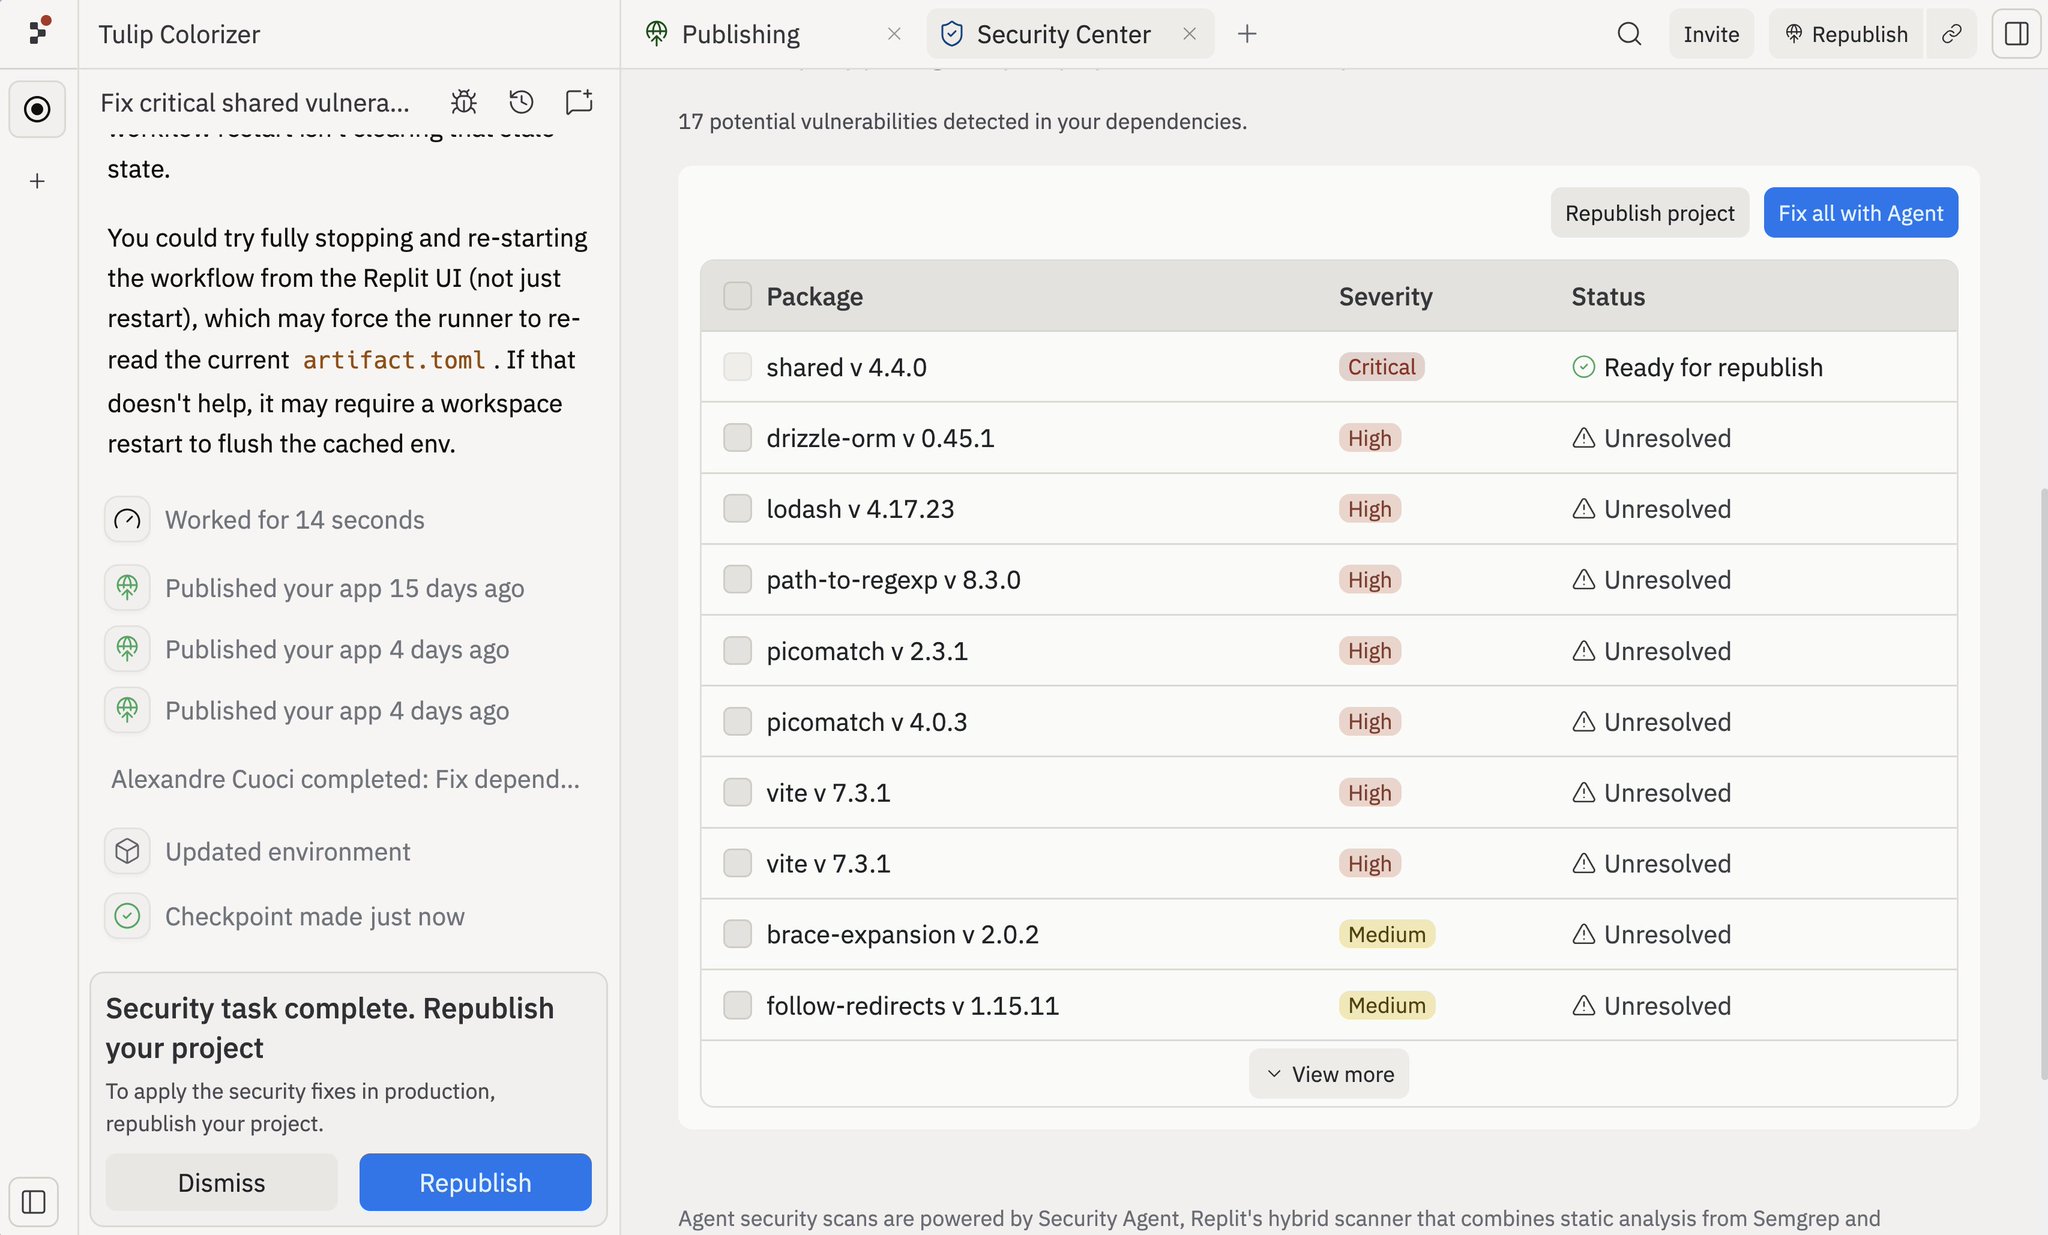The height and width of the screenshot is (1235, 2048).
Task: Open search with magnifier icon
Action: [1629, 34]
